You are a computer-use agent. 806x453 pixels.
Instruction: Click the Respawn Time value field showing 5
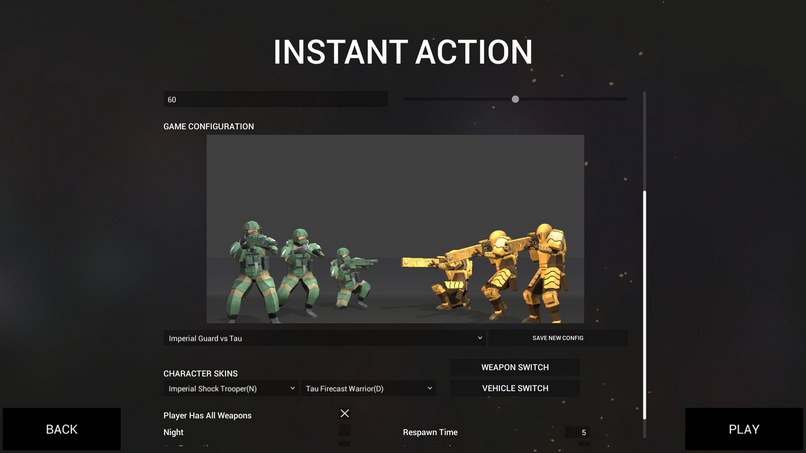577,432
